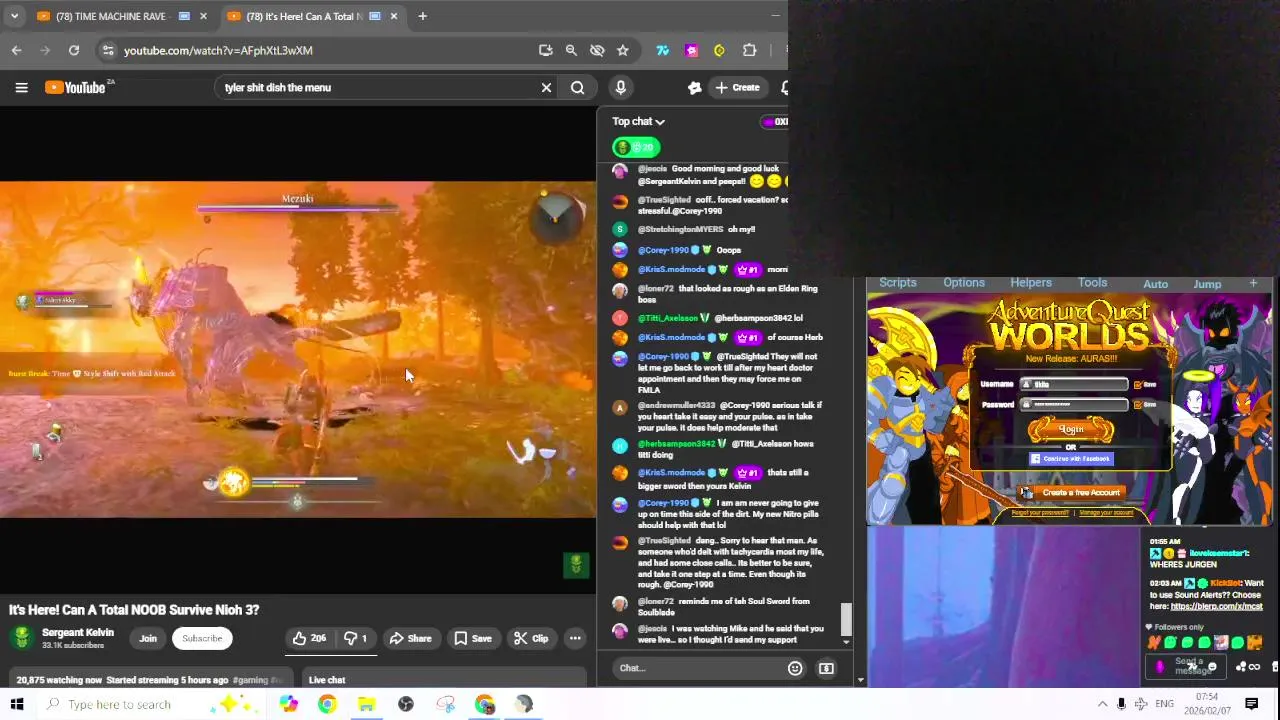Open Sergeant Kelvin channel name link

[x=78, y=633]
